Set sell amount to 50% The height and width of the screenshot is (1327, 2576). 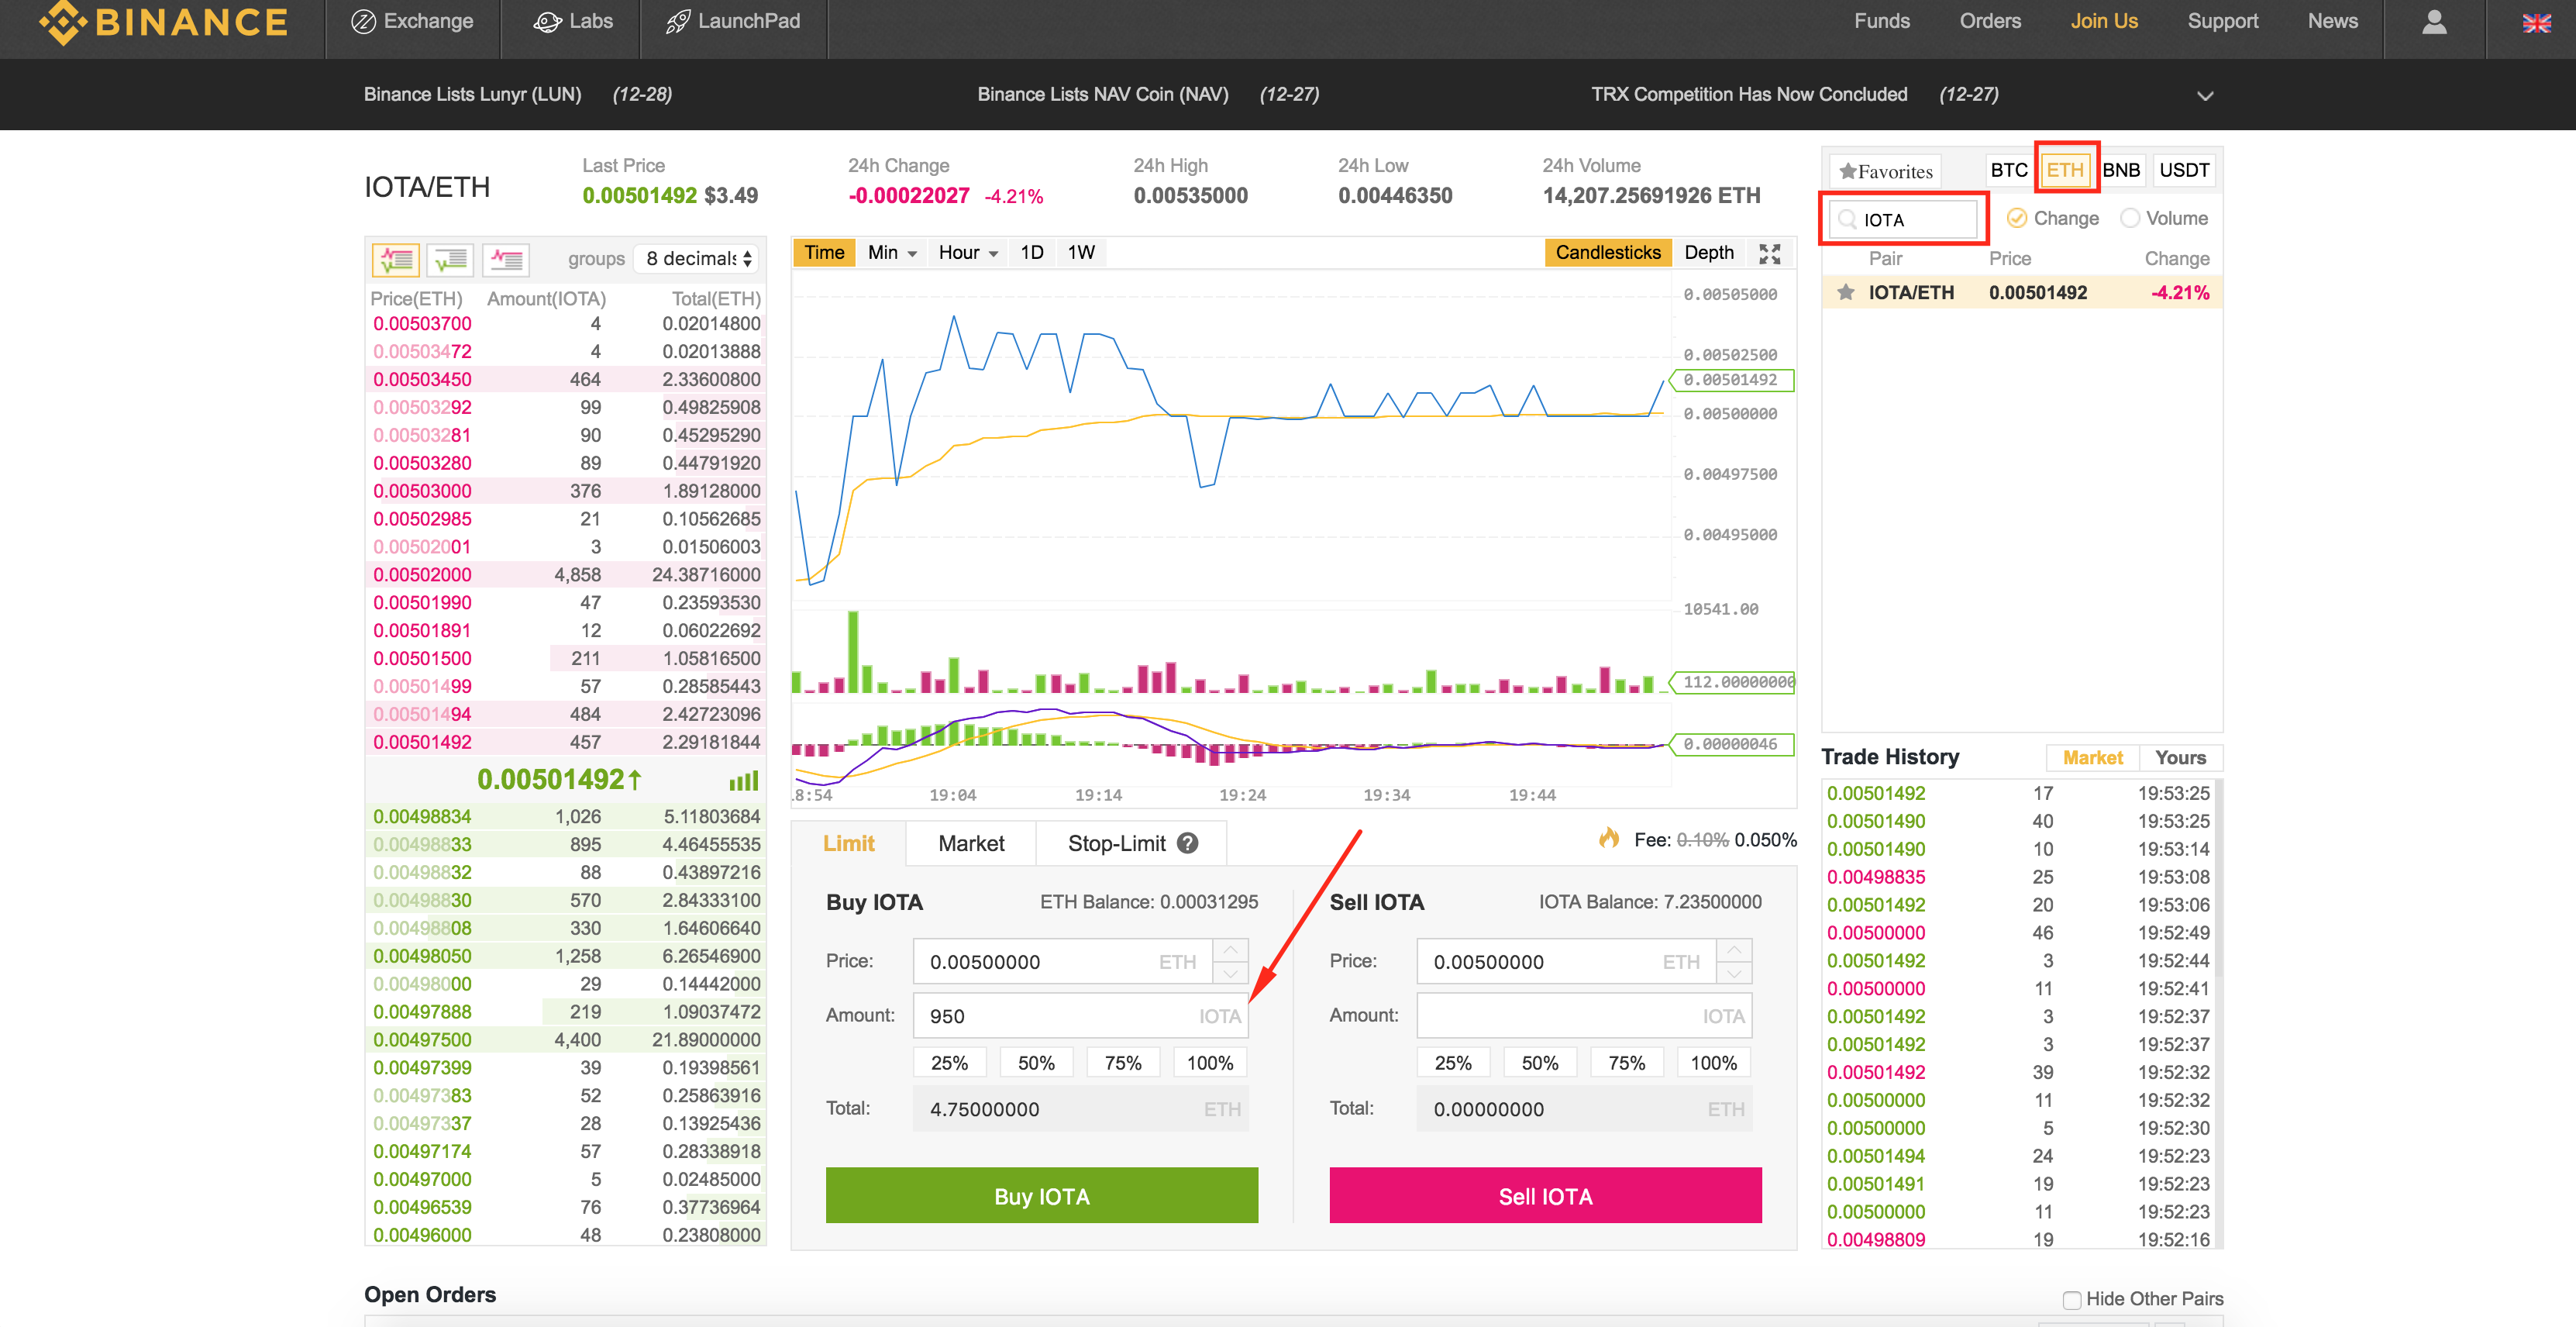coord(1539,1062)
